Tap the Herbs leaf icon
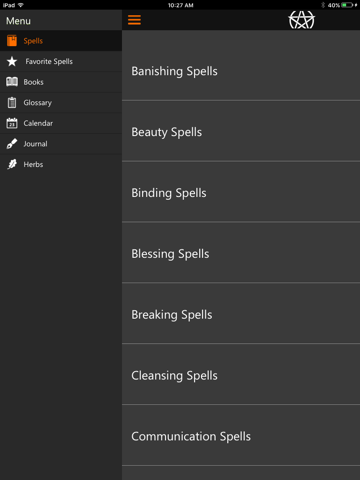This screenshot has width=360, height=480. (x=12, y=164)
